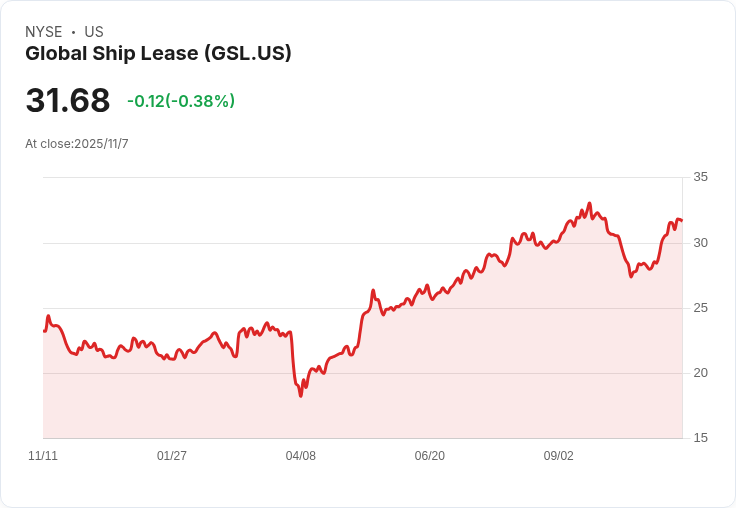This screenshot has height=508, width=736.
Task: Click the At close:2025/11/7 timestamp
Action: (x=77, y=144)
